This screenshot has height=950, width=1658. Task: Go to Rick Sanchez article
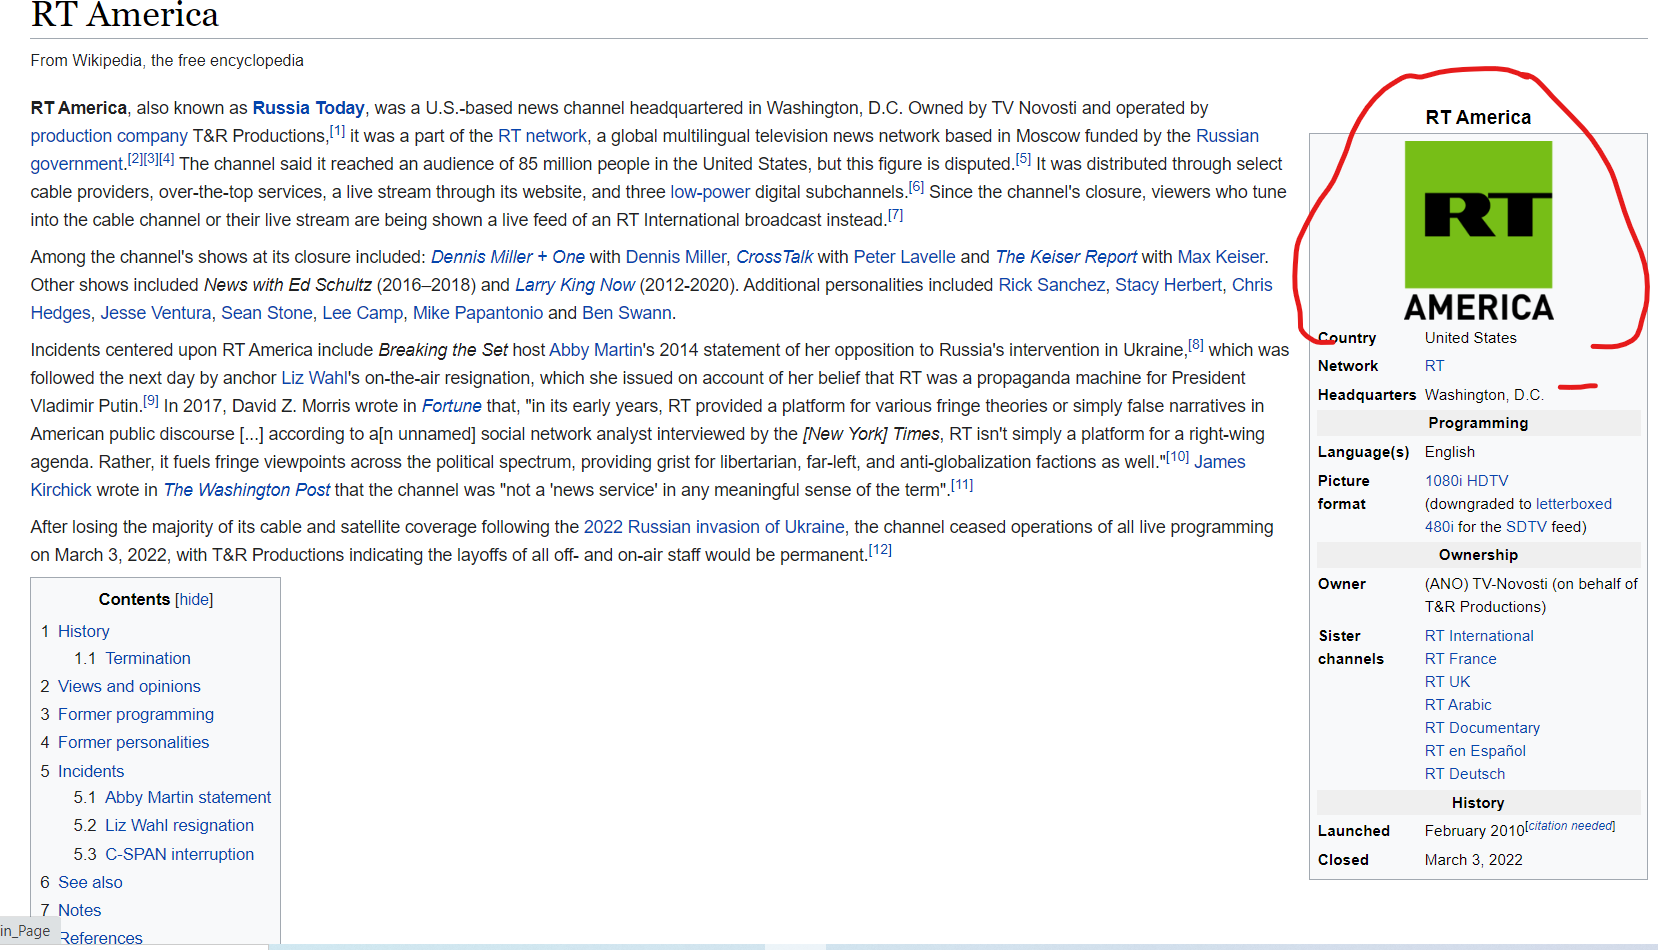(x=1052, y=285)
